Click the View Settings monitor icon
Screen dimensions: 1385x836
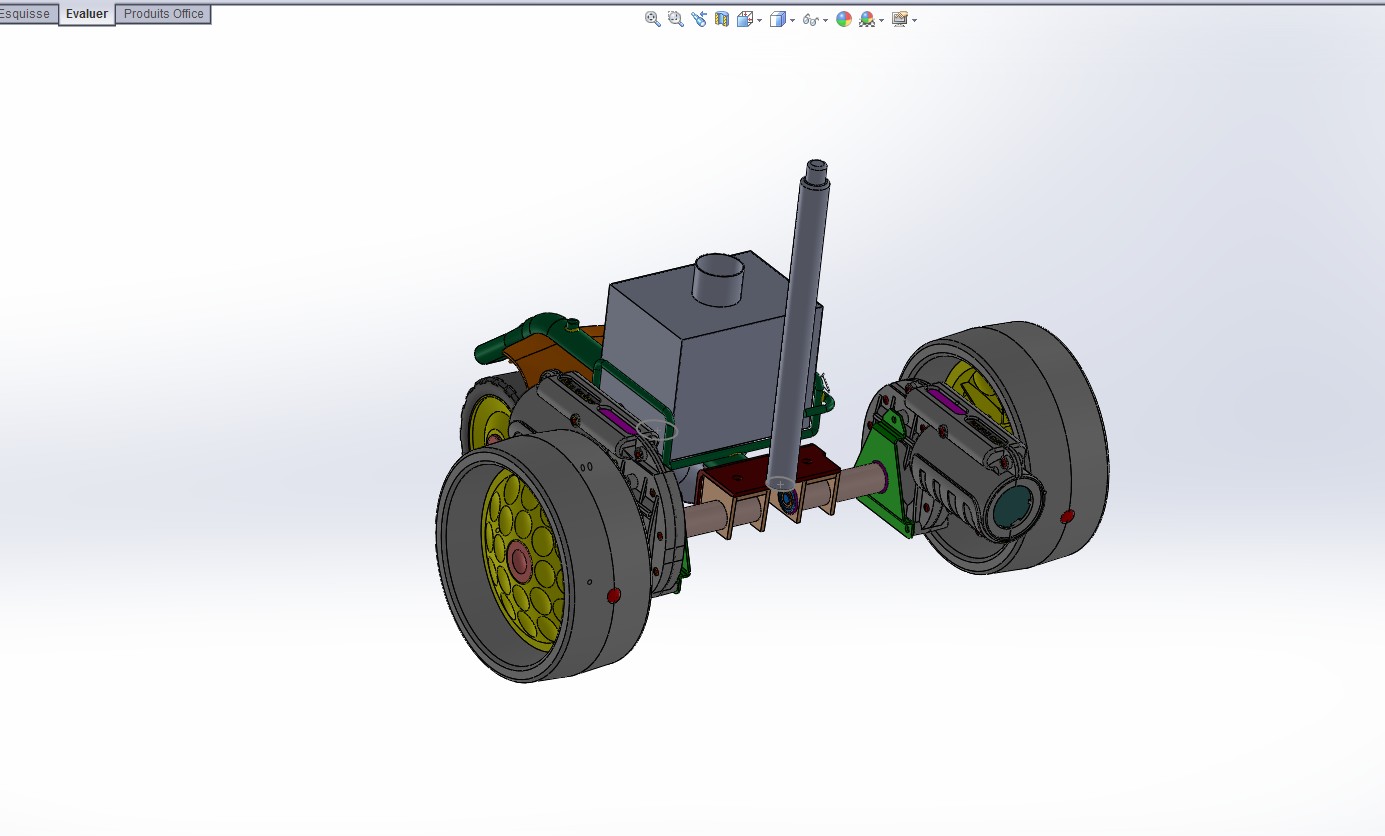coord(900,19)
